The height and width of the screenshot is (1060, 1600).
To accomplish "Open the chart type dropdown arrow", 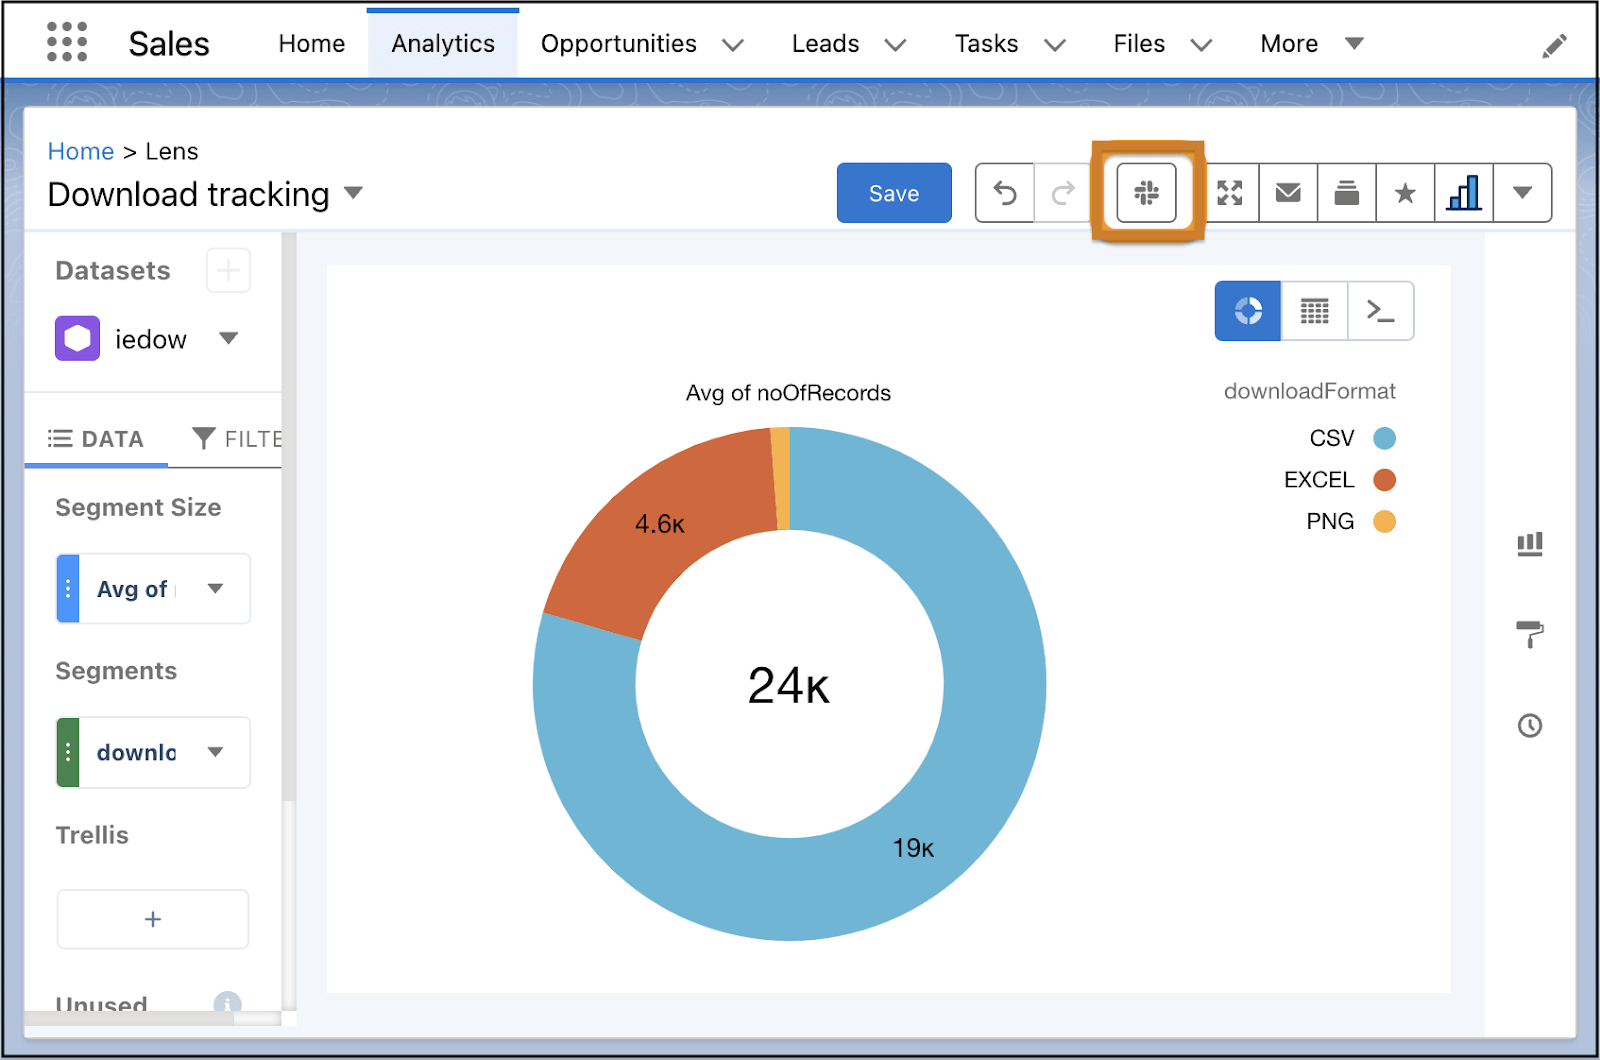I will [x=1523, y=192].
